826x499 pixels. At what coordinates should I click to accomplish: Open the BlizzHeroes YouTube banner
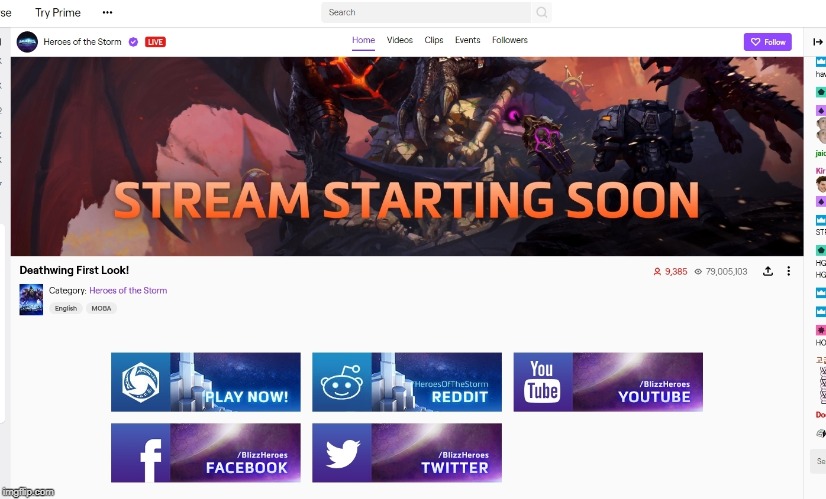(x=608, y=382)
